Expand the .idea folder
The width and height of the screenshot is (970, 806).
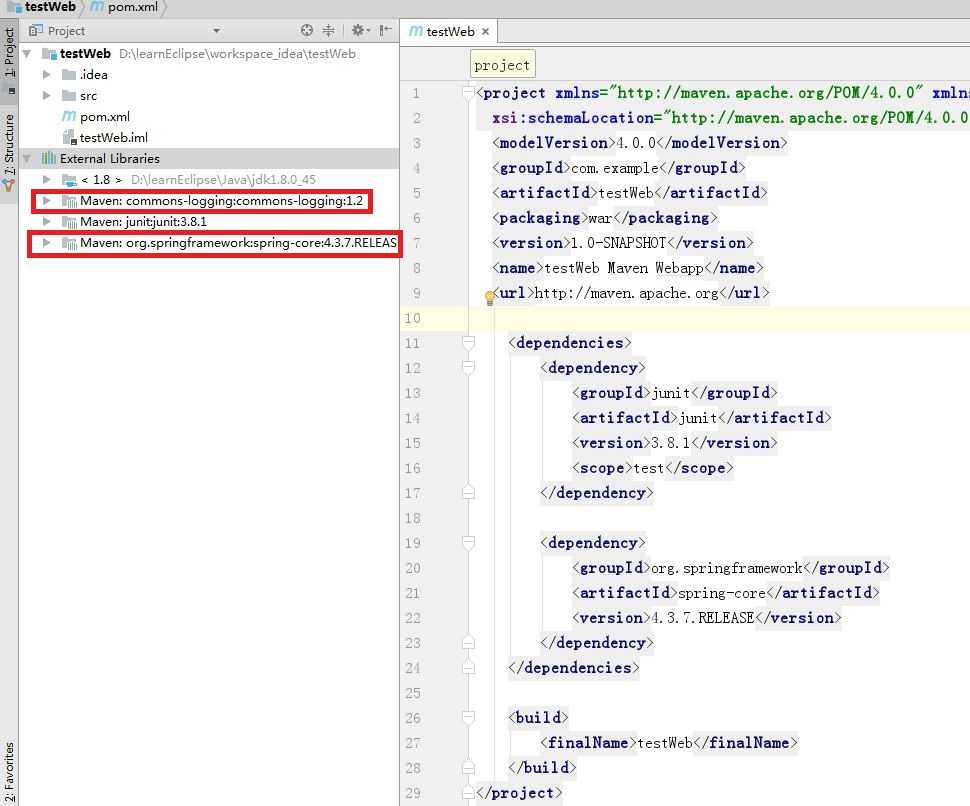[x=46, y=75]
